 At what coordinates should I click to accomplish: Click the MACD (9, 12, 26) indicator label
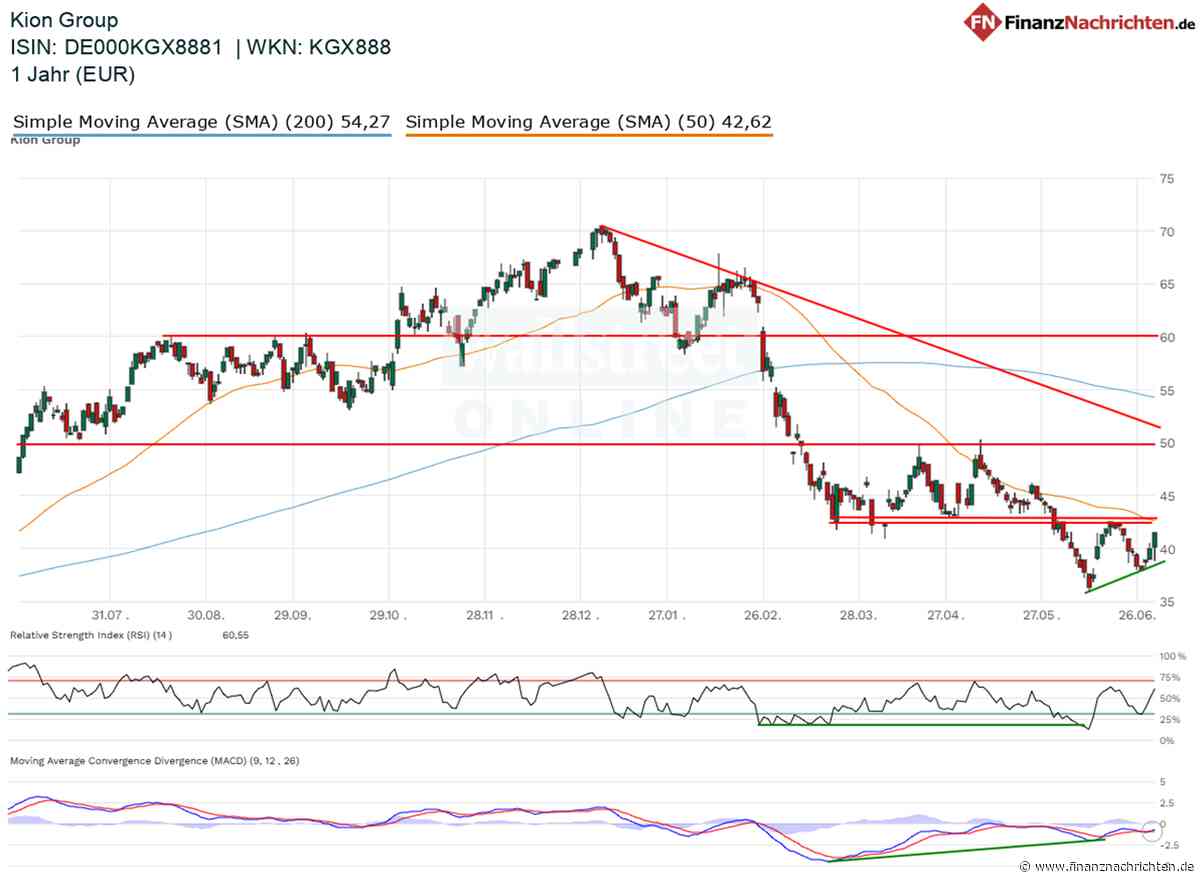pyautogui.click(x=154, y=761)
